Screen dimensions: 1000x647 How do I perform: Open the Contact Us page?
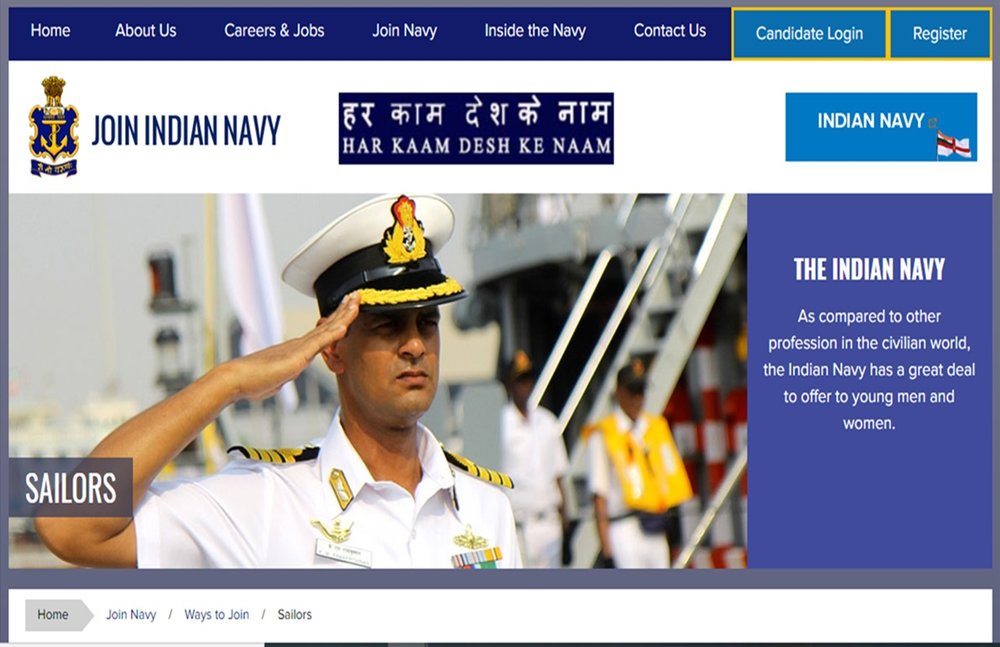pyautogui.click(x=670, y=31)
